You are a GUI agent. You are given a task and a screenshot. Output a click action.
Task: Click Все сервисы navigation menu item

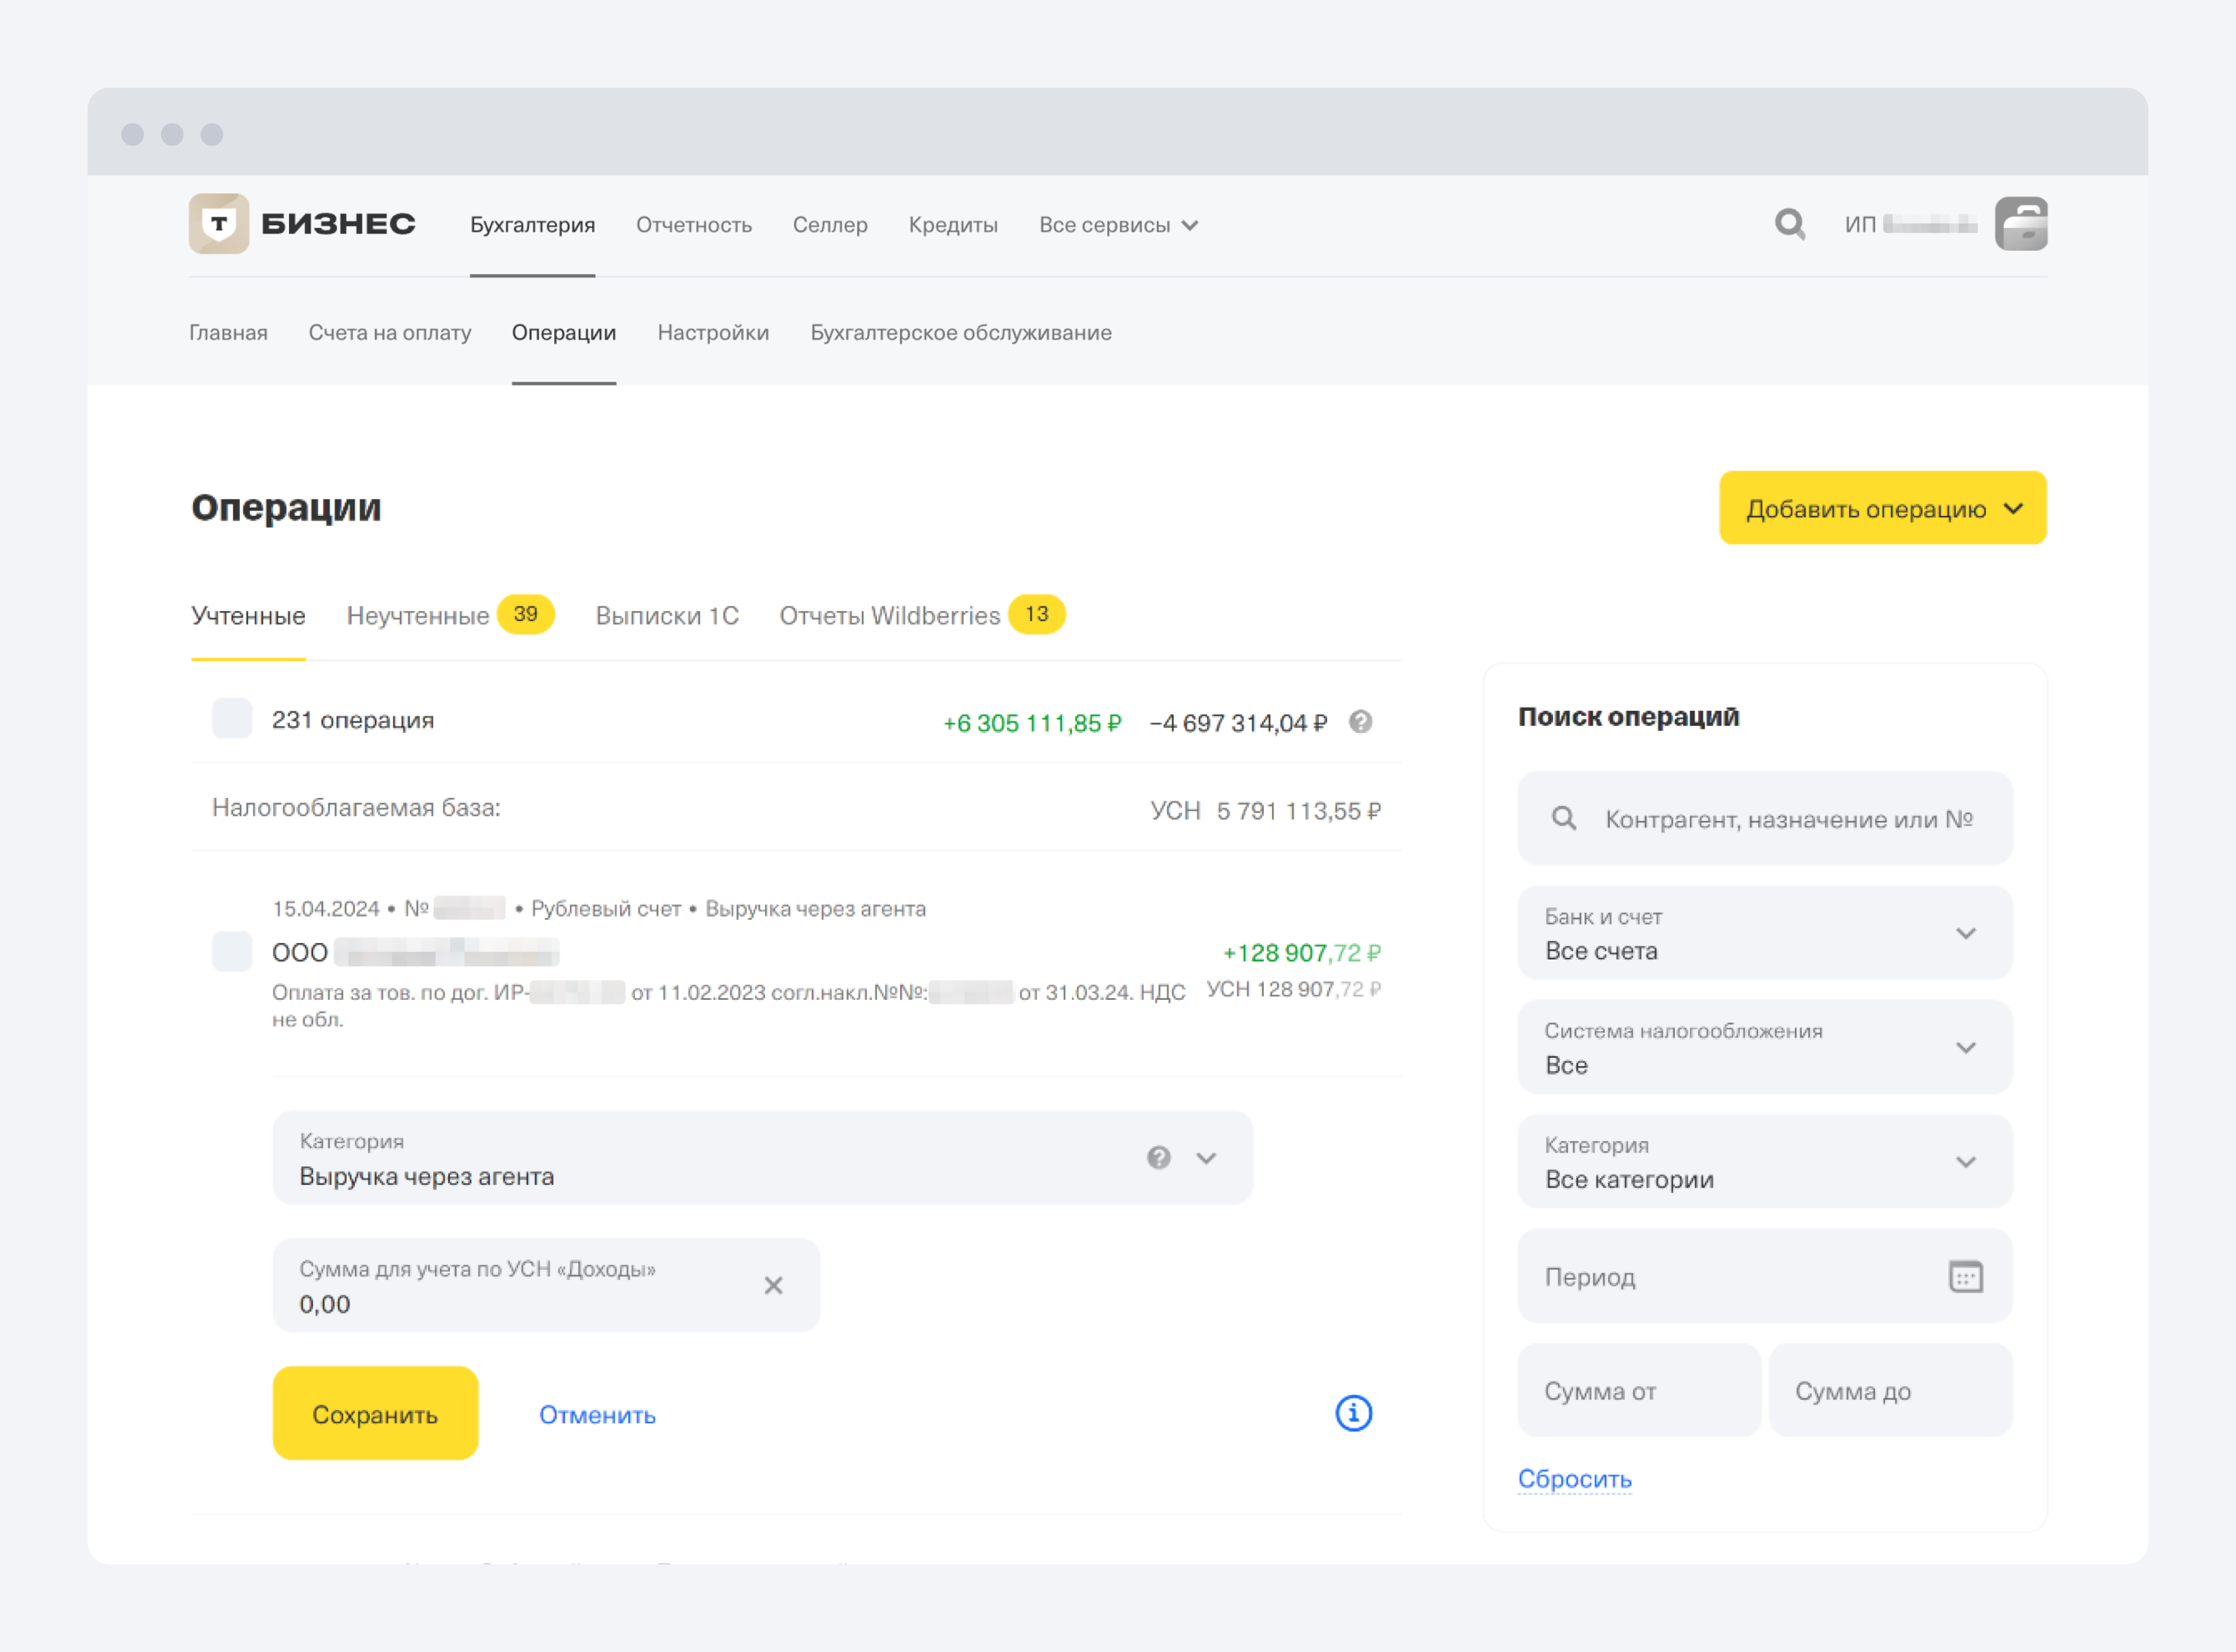1113,224
